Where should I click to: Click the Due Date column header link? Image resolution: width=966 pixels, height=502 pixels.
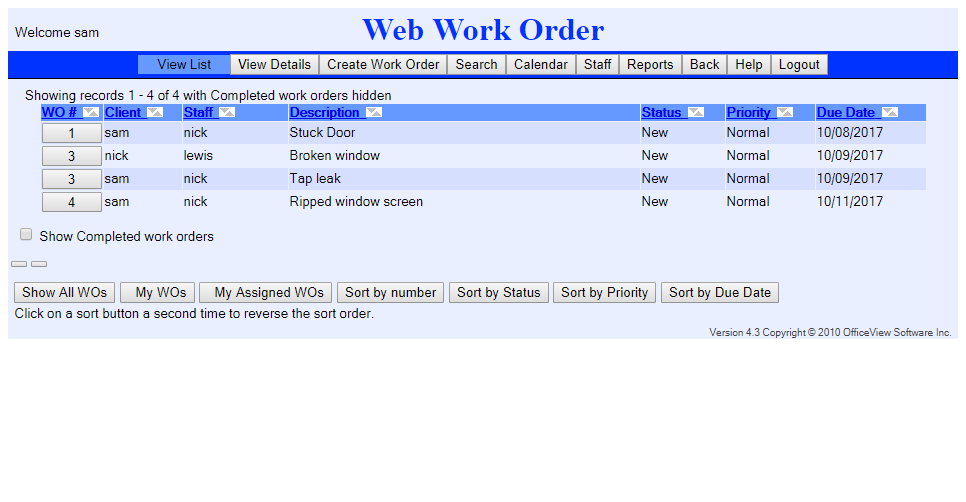[x=845, y=113]
